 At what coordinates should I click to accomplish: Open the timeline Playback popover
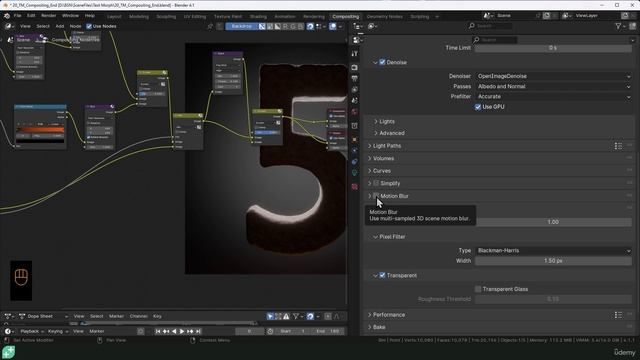[31, 331]
